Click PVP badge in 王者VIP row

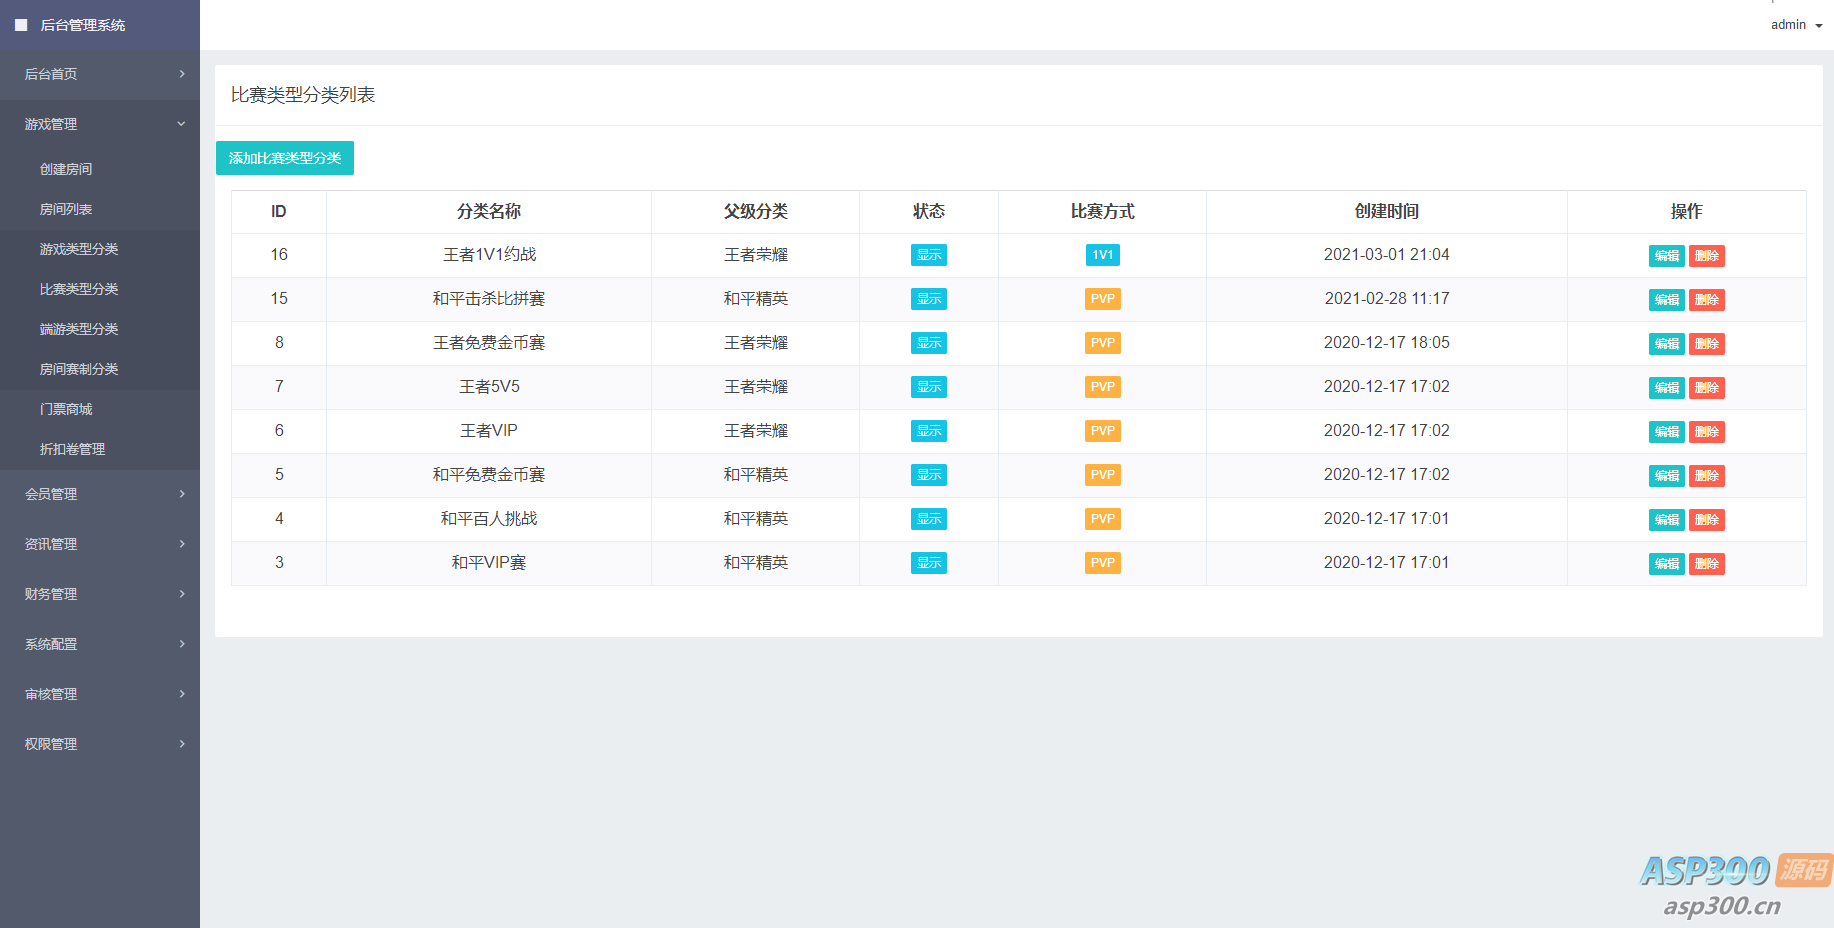[1102, 431]
